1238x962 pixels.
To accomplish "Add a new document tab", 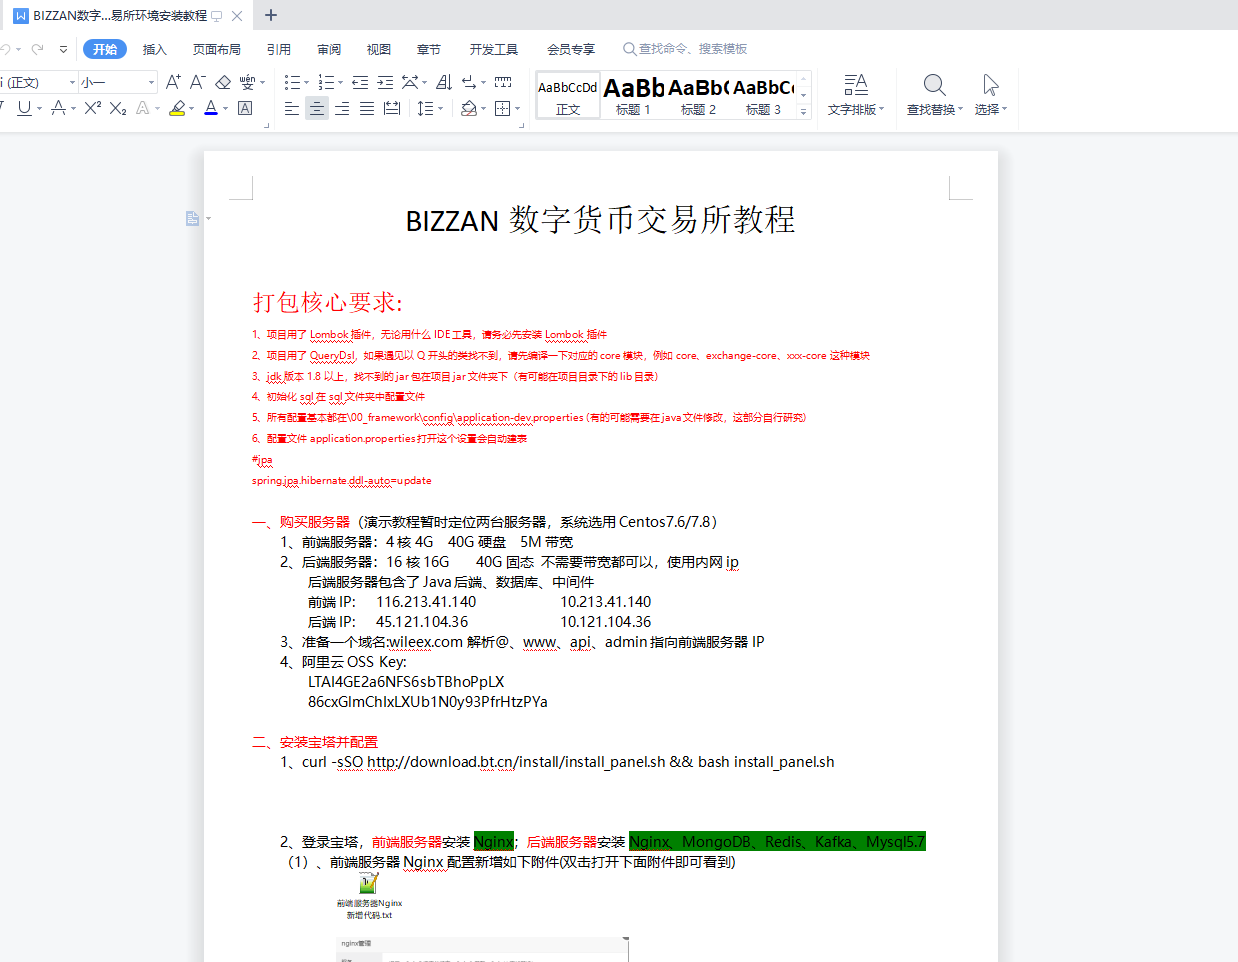I will 271,15.
